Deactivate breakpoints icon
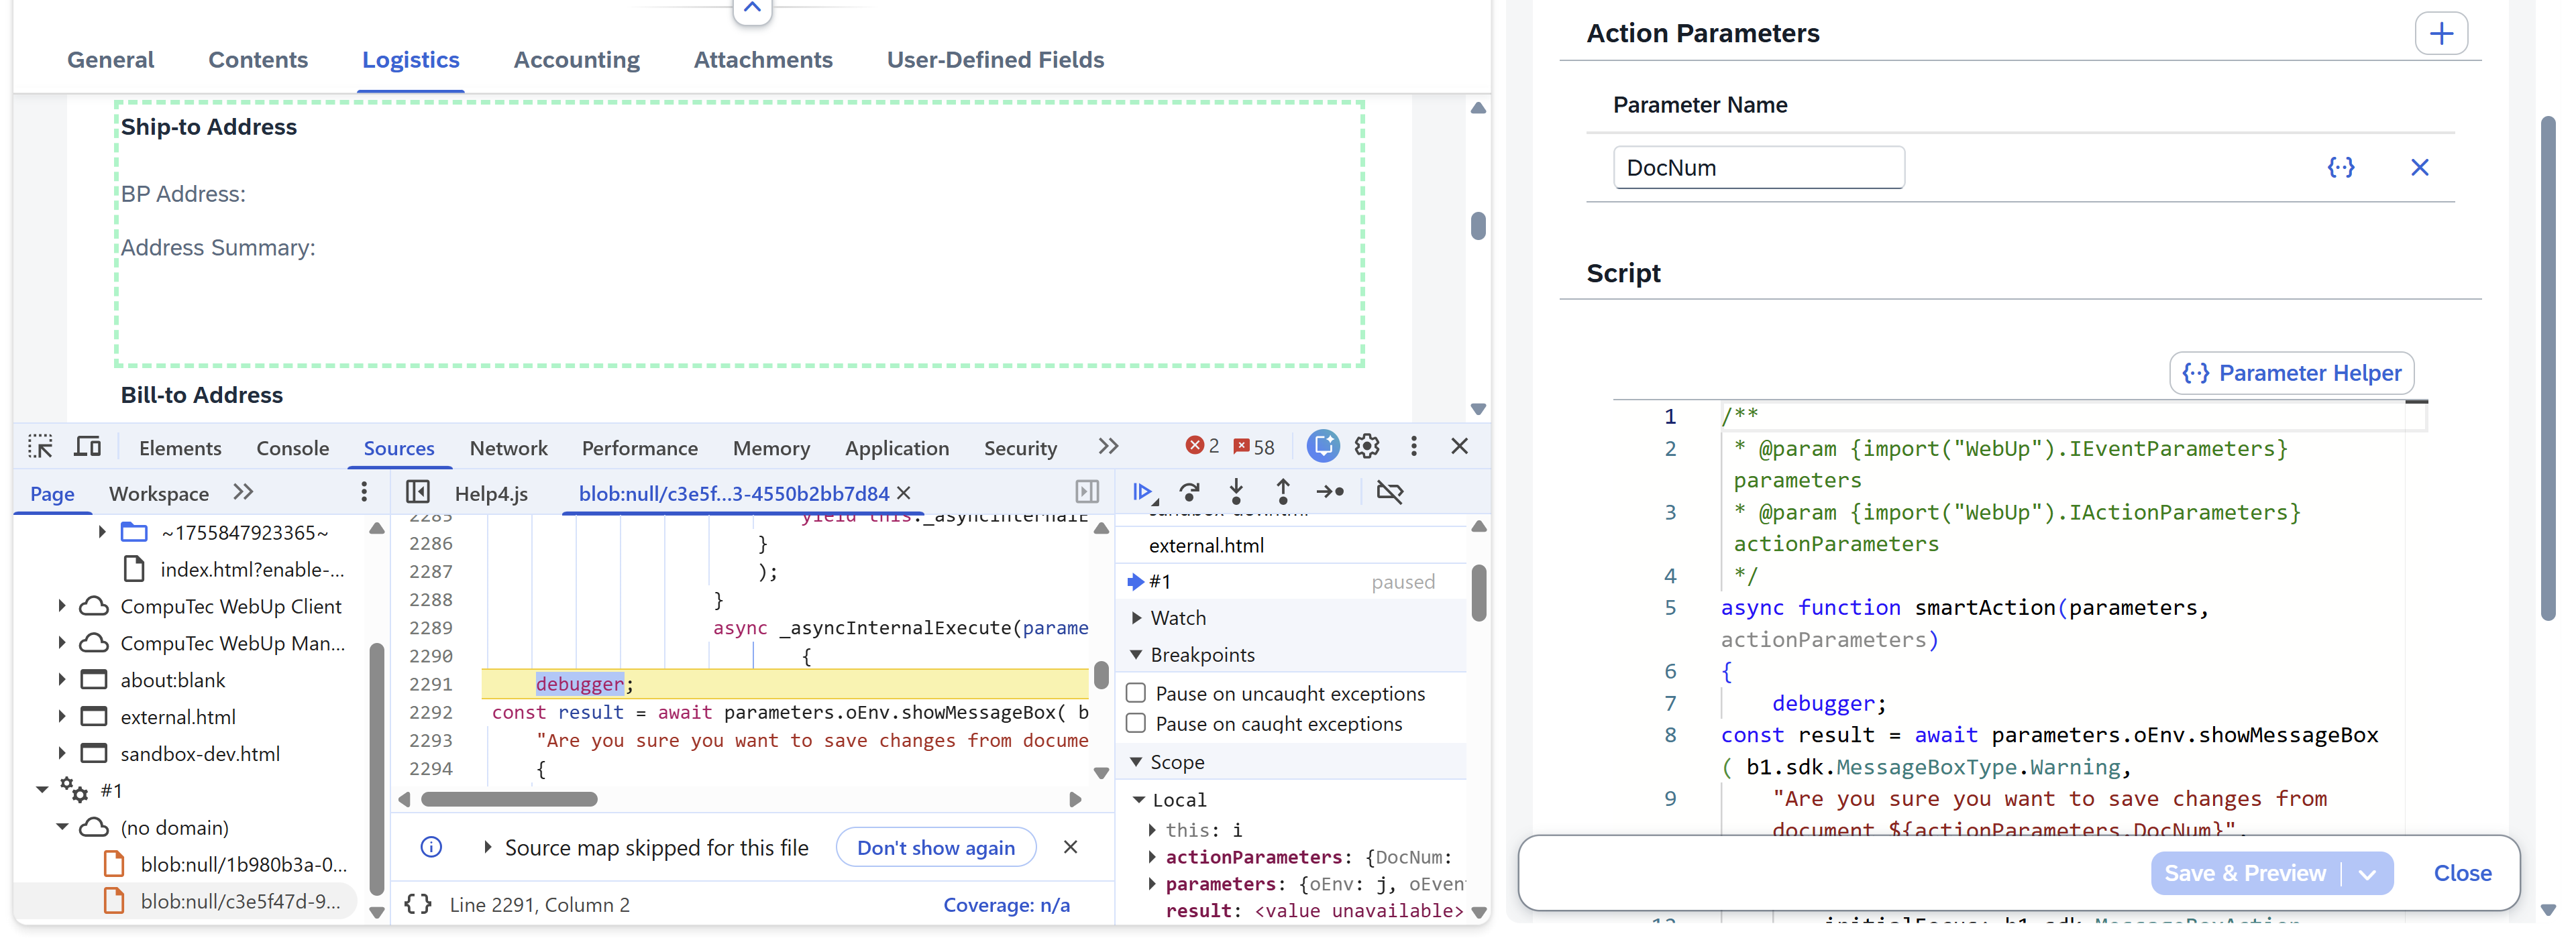 pos(1390,492)
